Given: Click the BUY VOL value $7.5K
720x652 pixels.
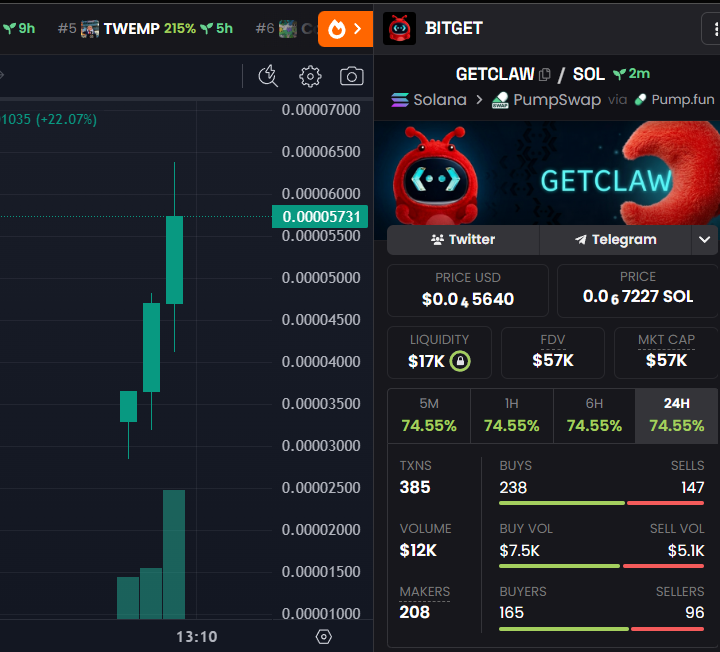Looking at the screenshot, I should [519, 550].
